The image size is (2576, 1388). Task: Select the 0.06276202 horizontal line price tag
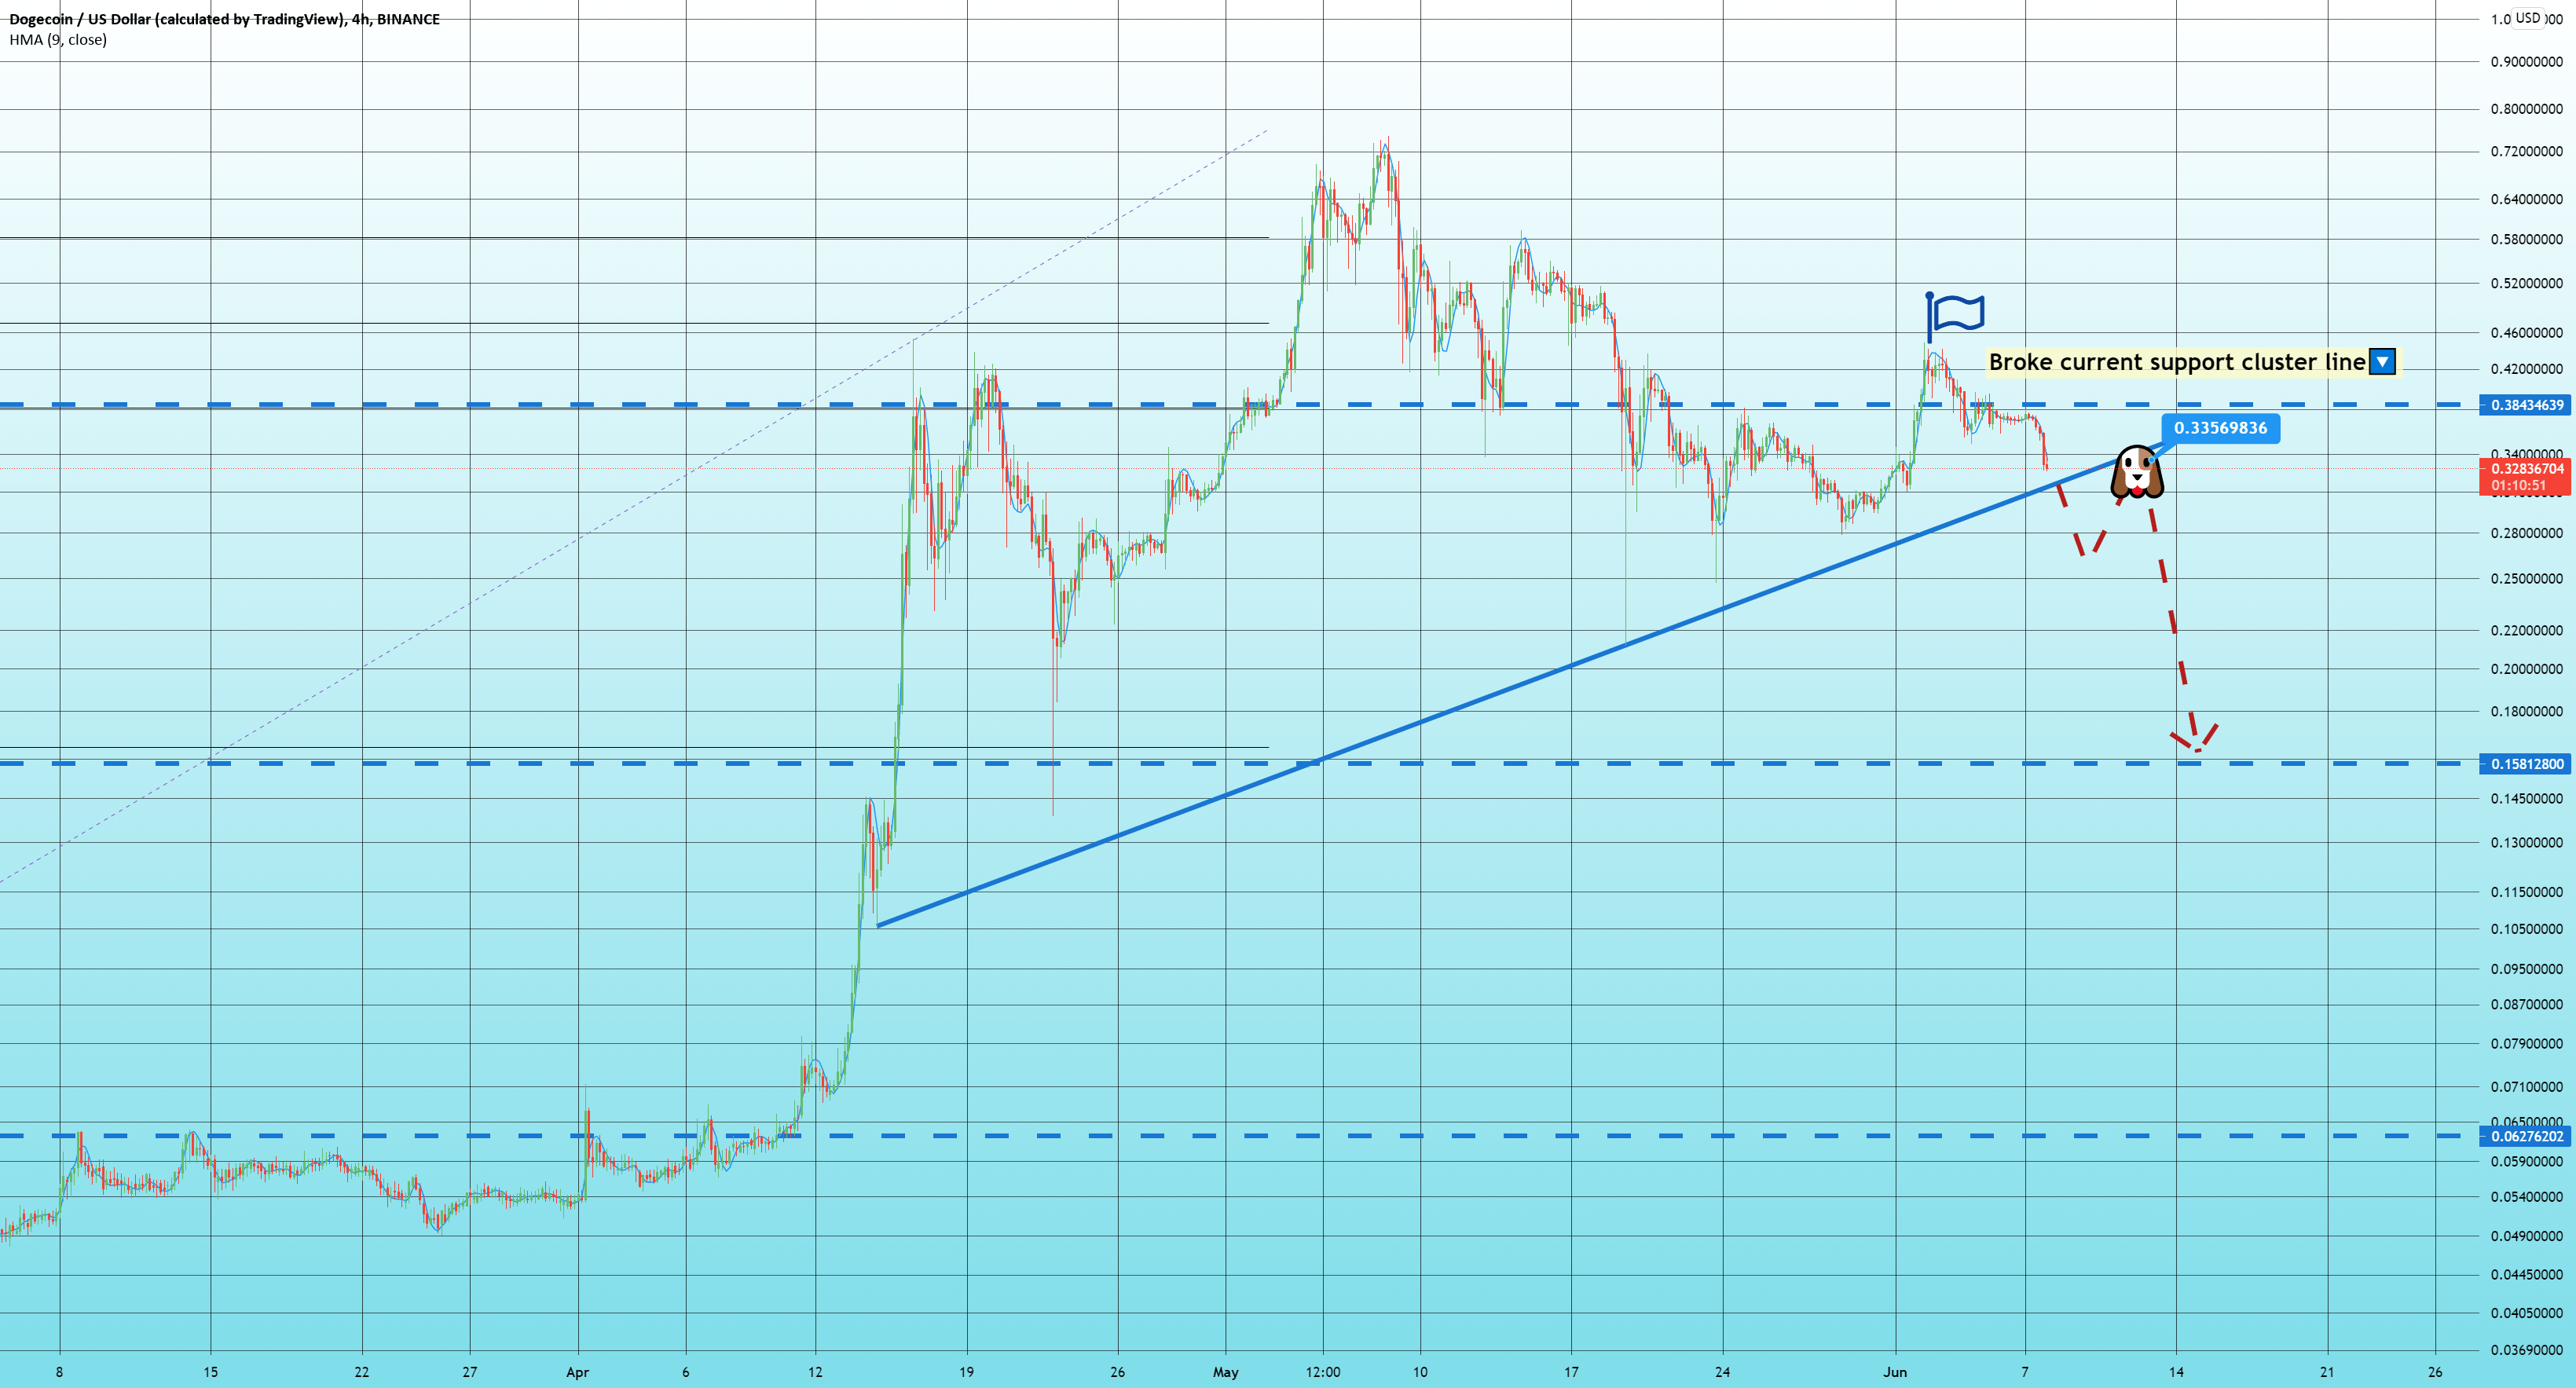[x=2525, y=1136]
